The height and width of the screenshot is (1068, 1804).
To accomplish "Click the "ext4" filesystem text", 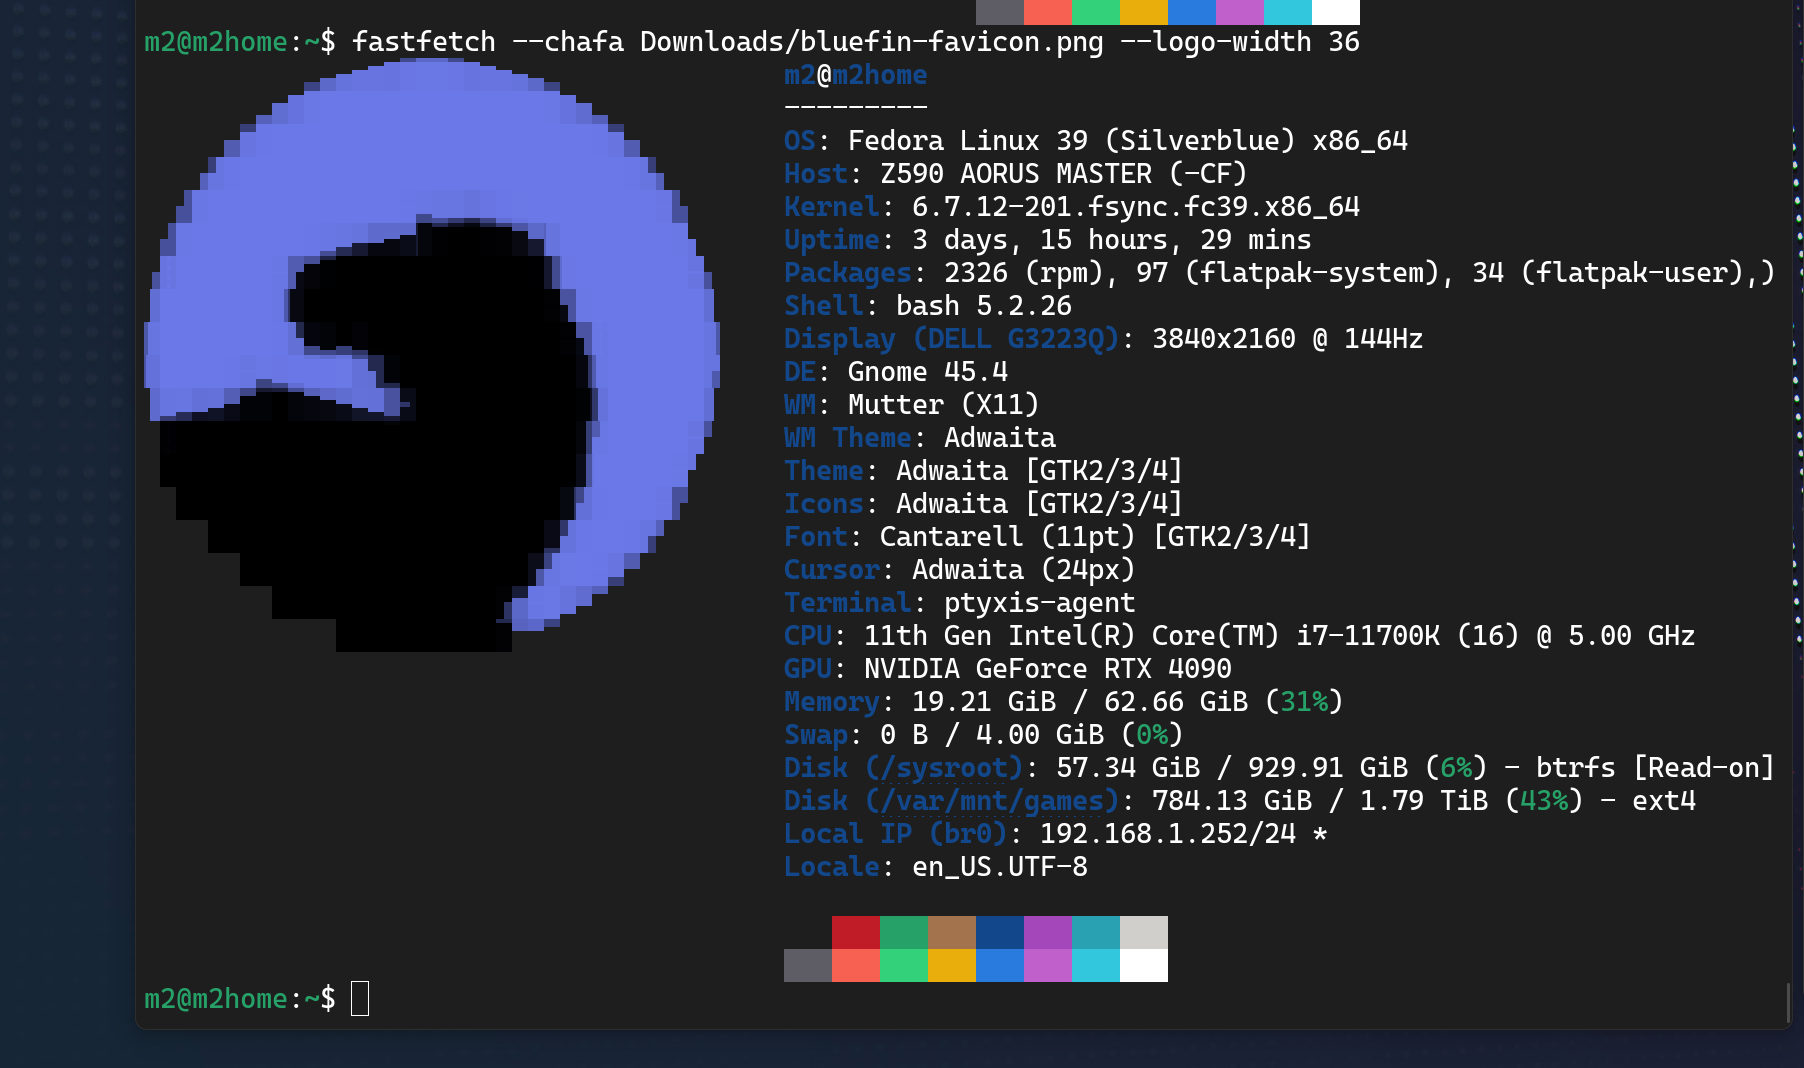I will [x=1664, y=801].
